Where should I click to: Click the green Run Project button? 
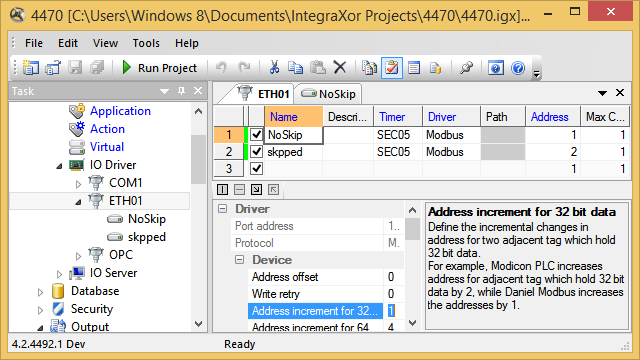tap(160, 68)
